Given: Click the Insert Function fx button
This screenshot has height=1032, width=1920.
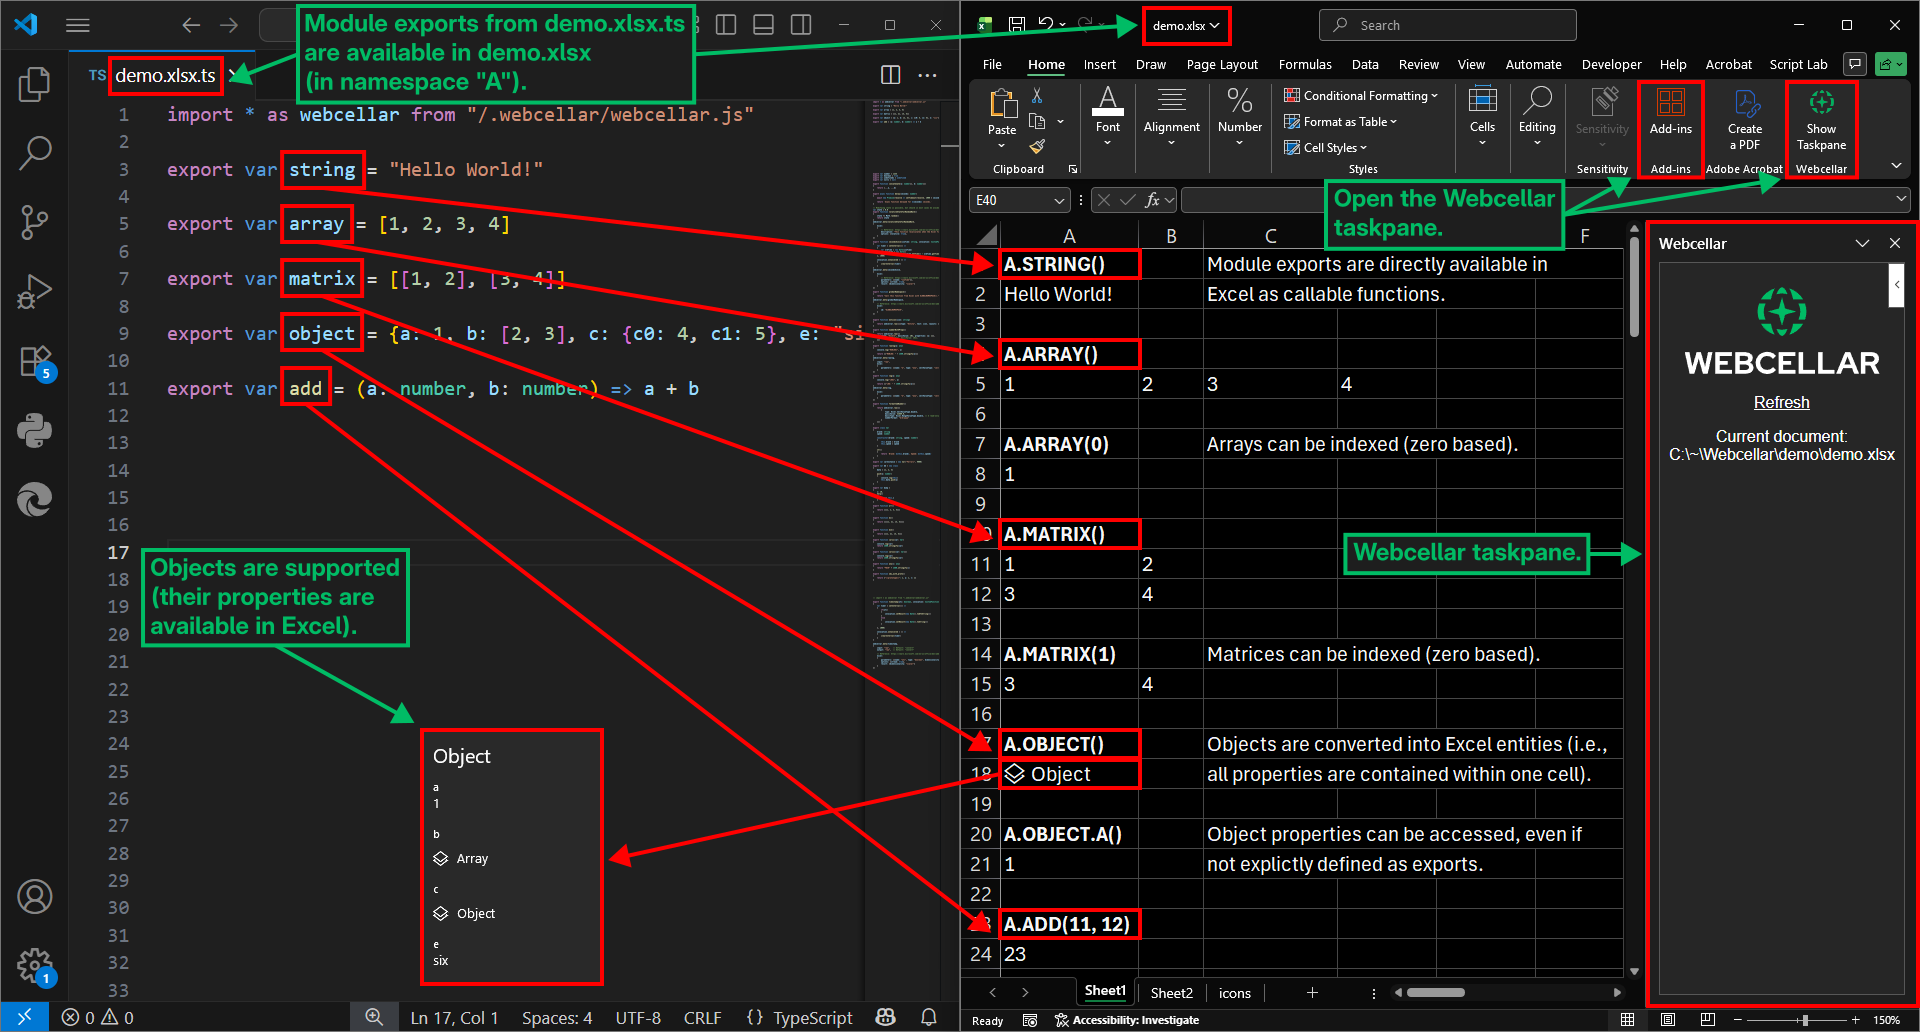Looking at the screenshot, I should 1153,200.
